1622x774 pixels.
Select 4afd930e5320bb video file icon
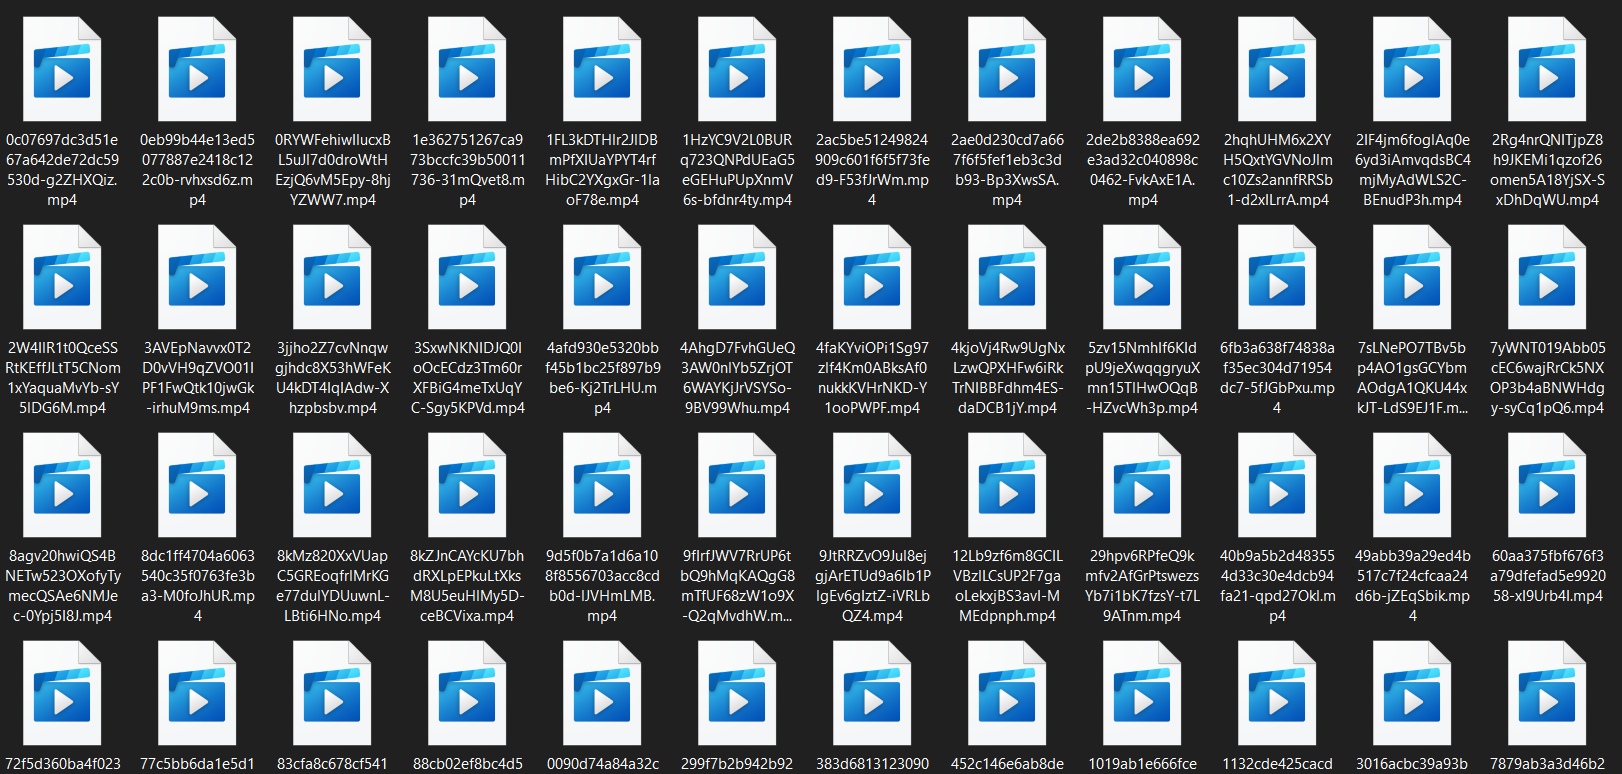[602, 278]
